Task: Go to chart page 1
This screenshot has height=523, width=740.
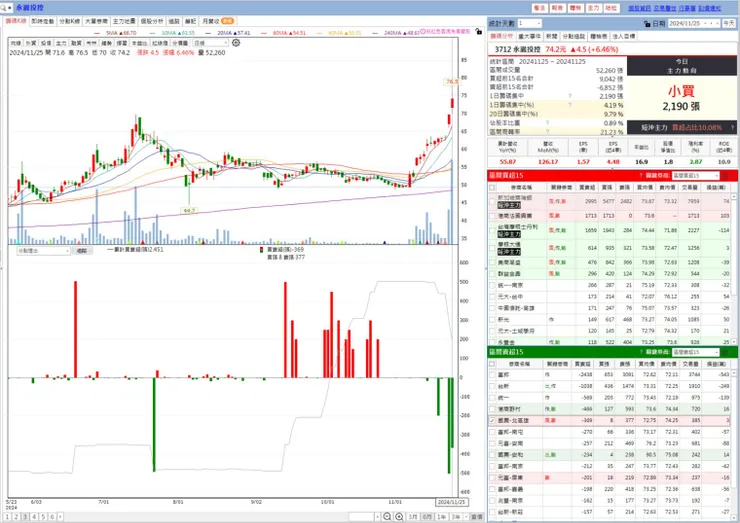Action: [7, 517]
